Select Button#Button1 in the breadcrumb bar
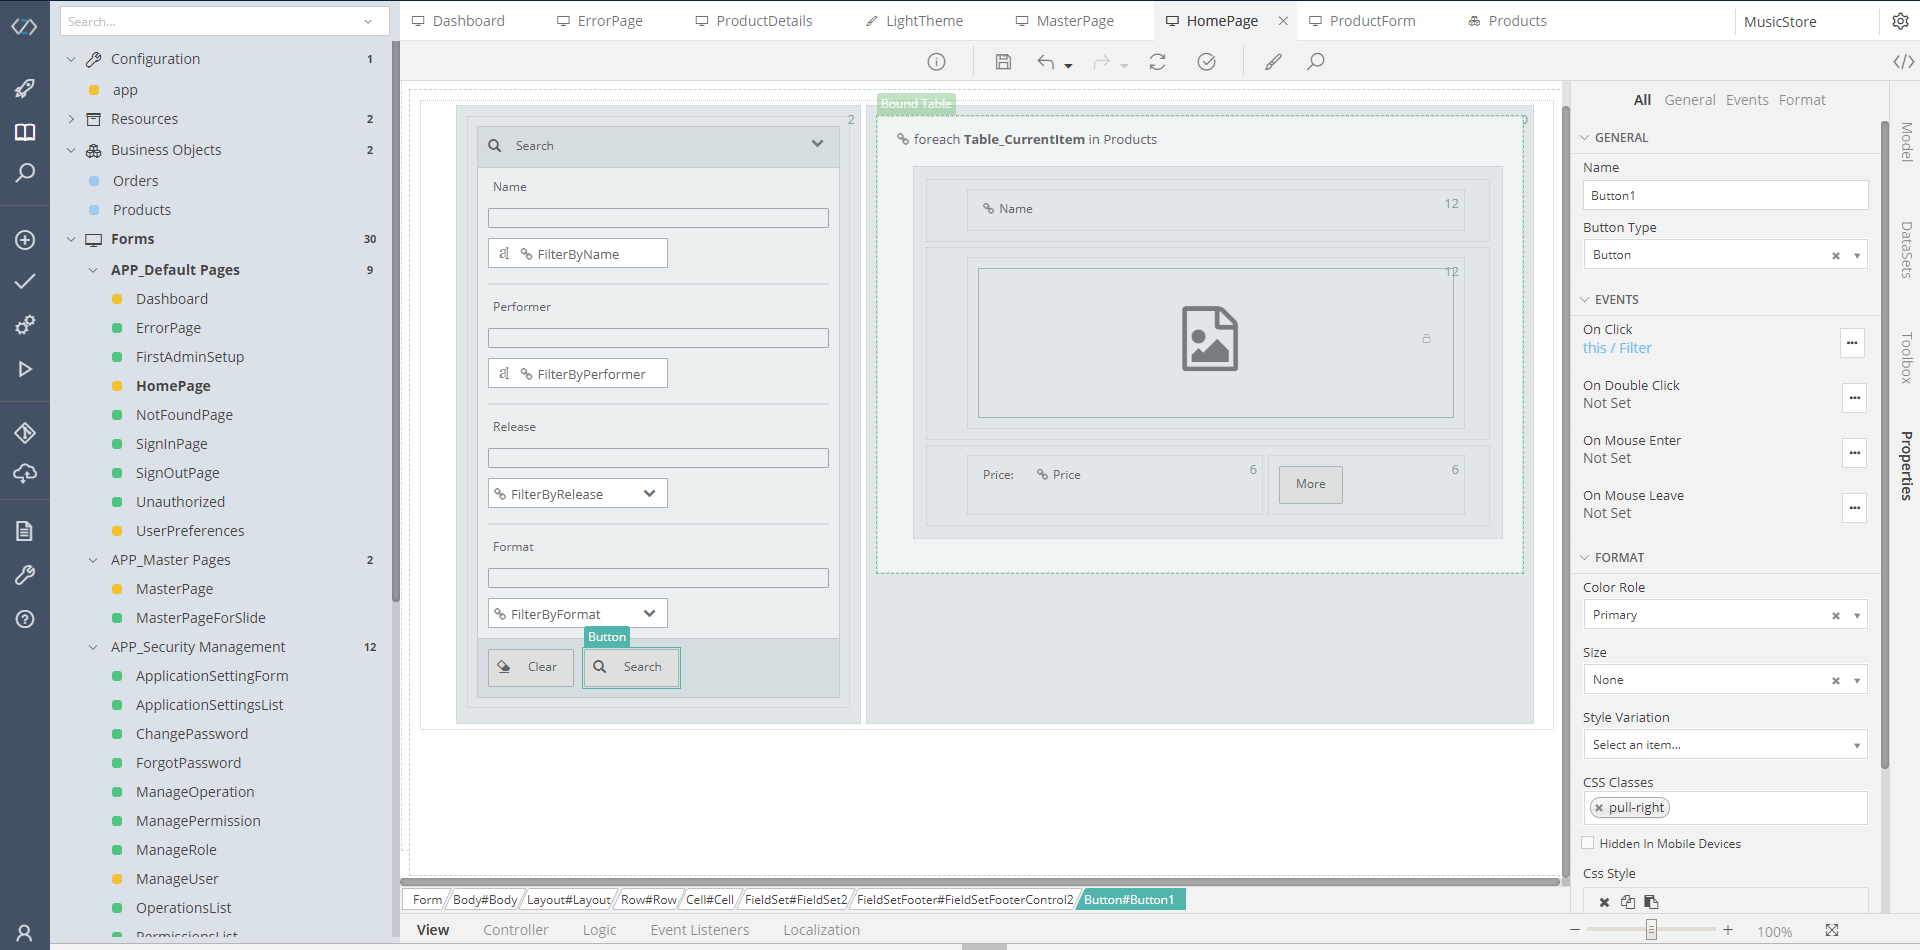Viewport: 1920px width, 950px height. 1131,899
